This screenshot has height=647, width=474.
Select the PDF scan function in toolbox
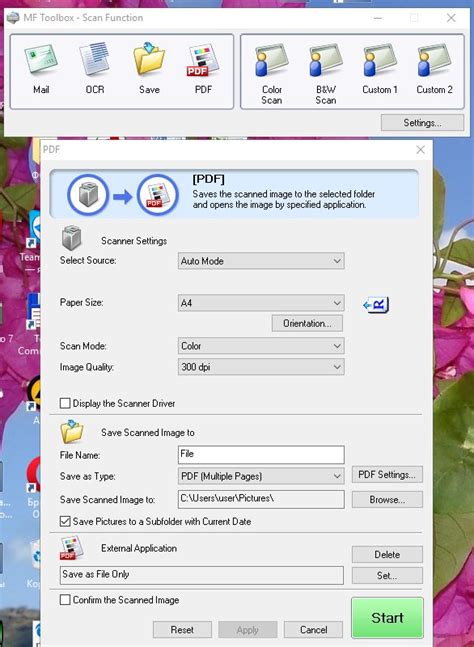tap(203, 69)
